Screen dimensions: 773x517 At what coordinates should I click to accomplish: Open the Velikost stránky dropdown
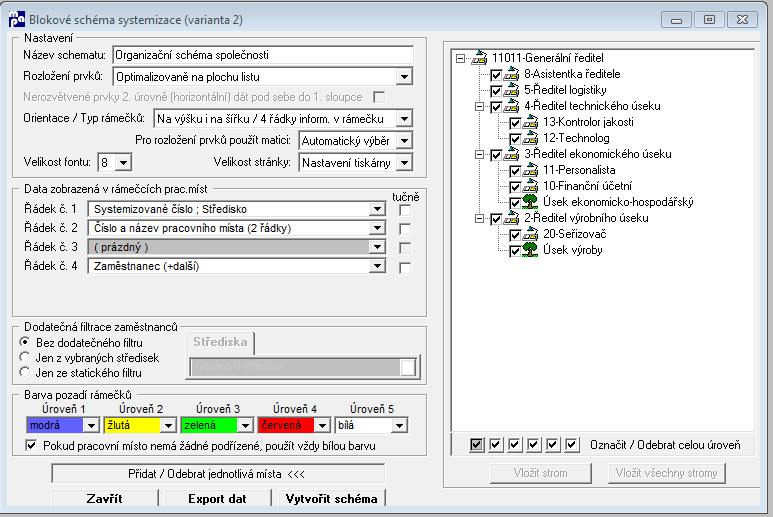pos(404,163)
